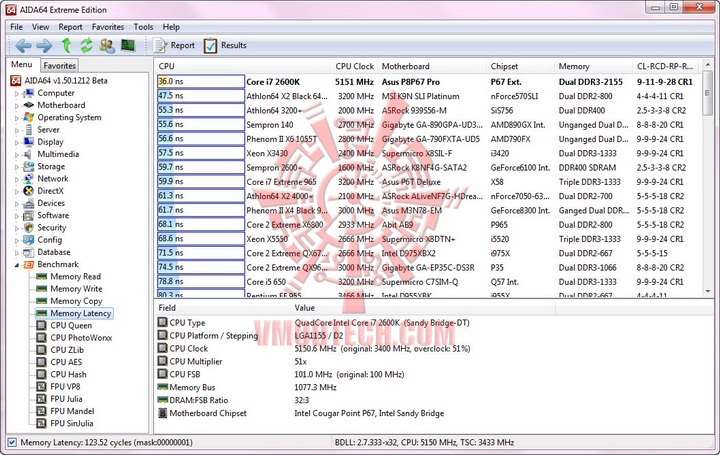Open the File menu
The width and height of the screenshot is (720, 455).
[17, 27]
